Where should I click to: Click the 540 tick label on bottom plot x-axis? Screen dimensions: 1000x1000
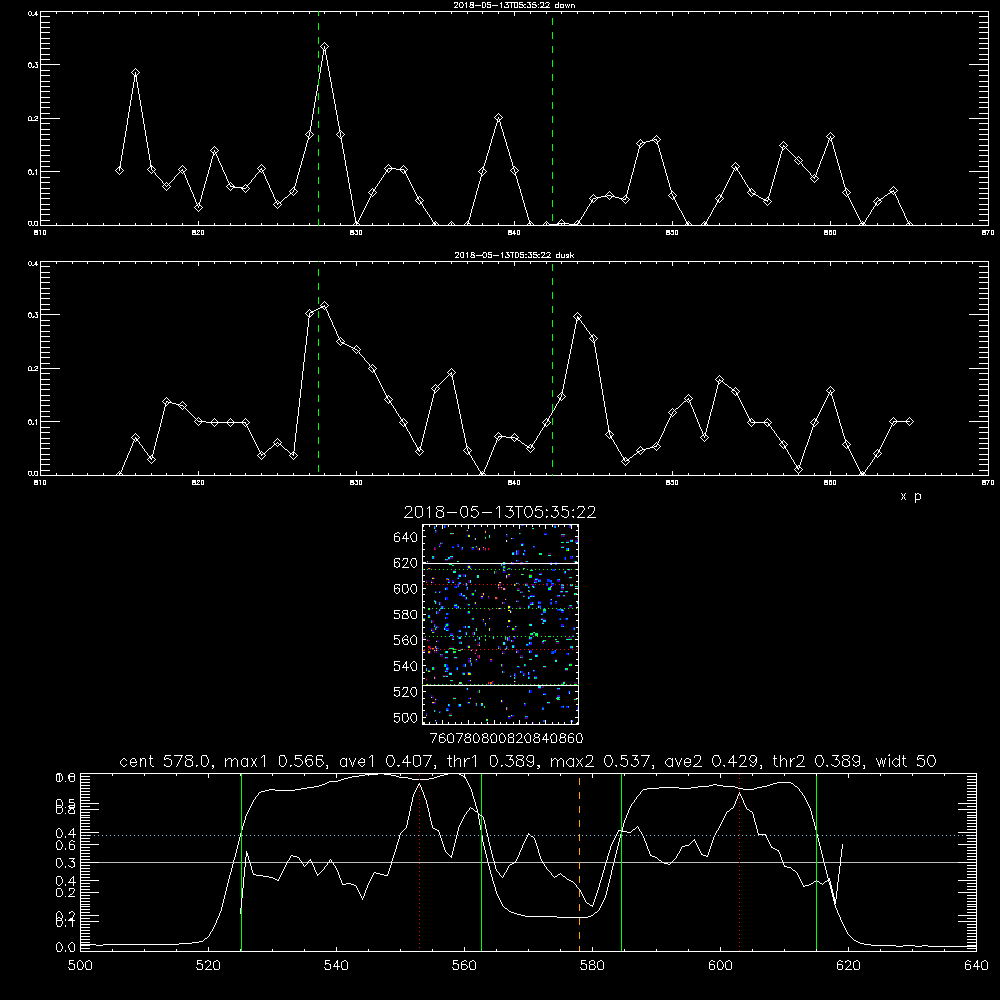point(336,966)
